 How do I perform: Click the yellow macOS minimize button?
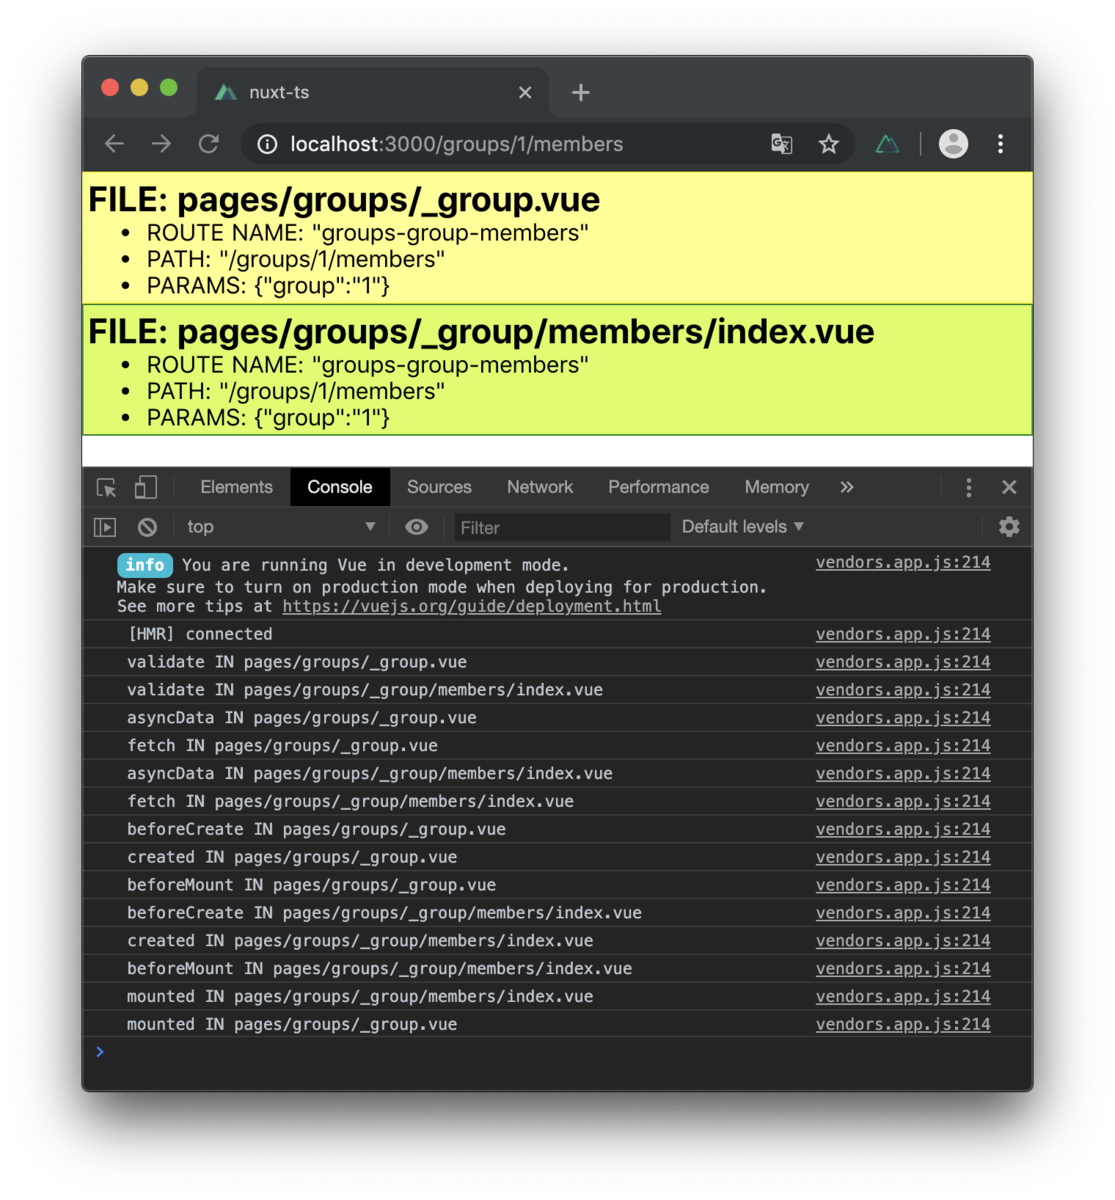click(x=139, y=88)
